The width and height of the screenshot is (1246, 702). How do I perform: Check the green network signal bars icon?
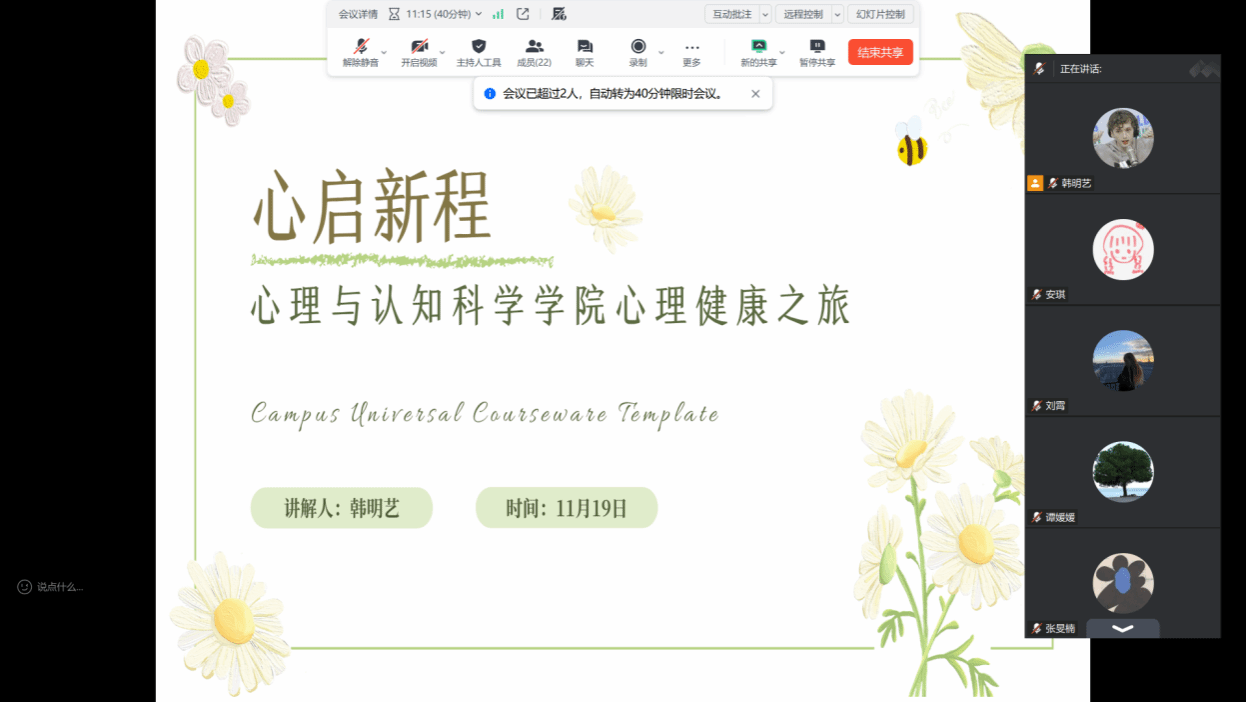click(498, 14)
